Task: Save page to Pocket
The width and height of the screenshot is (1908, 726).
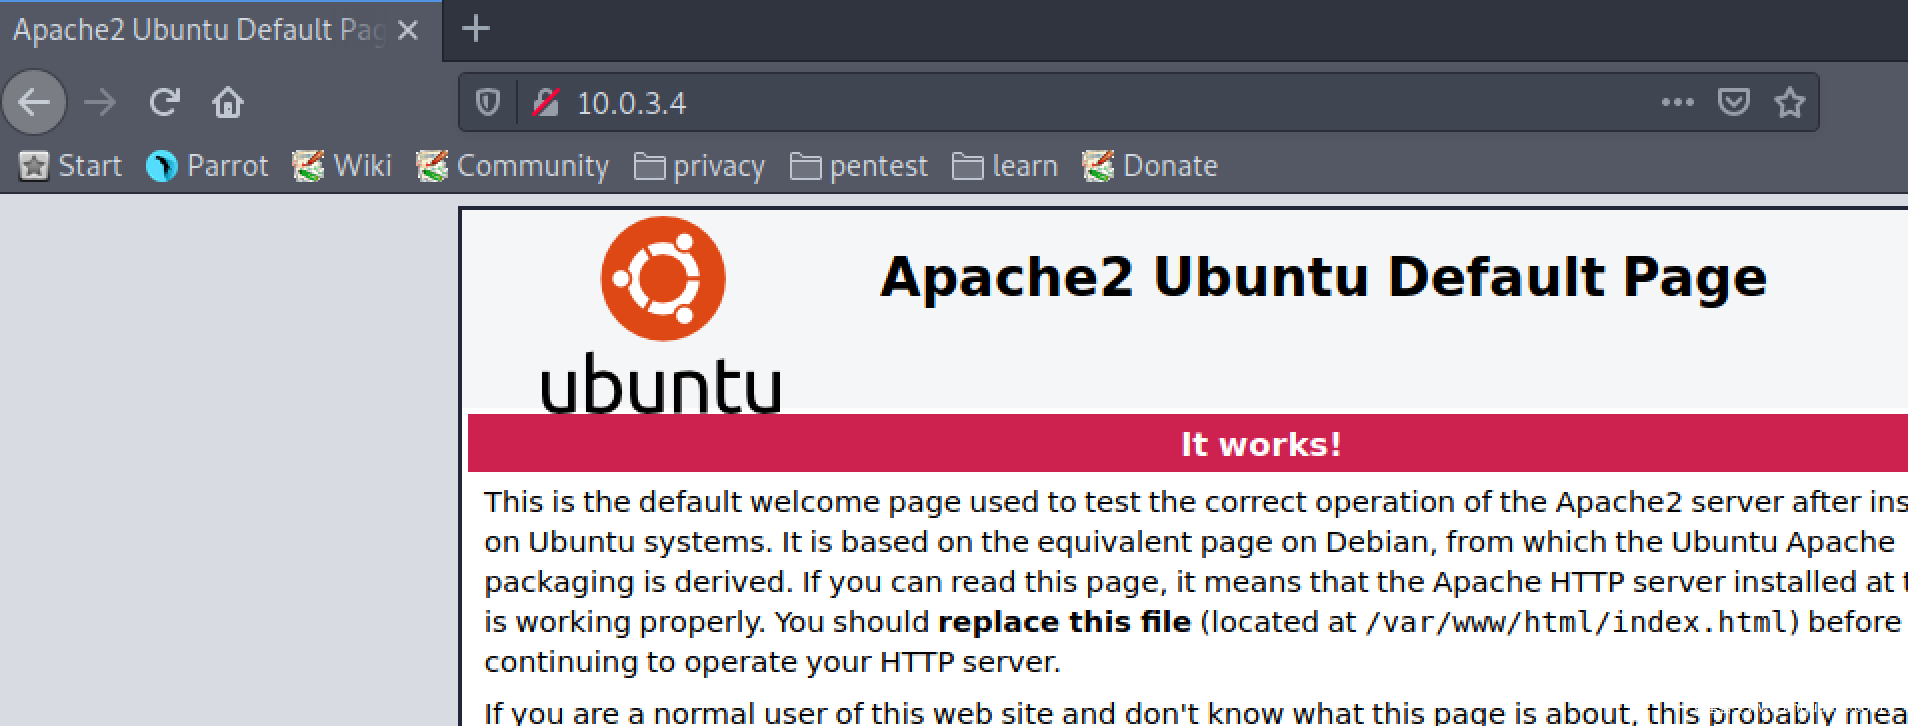Action: 1733,102
